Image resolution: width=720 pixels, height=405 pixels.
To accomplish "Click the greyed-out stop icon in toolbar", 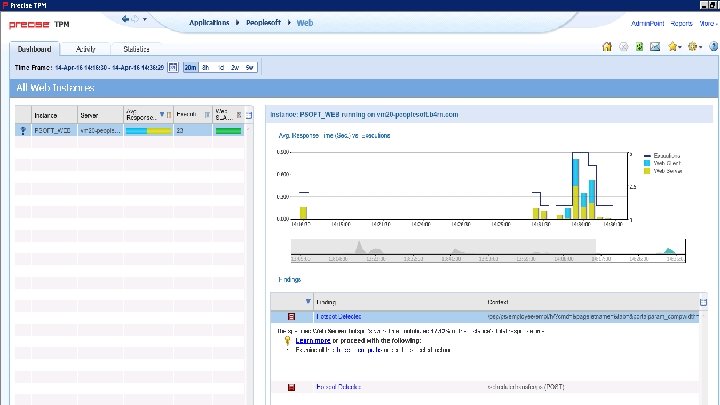I will tap(624, 46).
